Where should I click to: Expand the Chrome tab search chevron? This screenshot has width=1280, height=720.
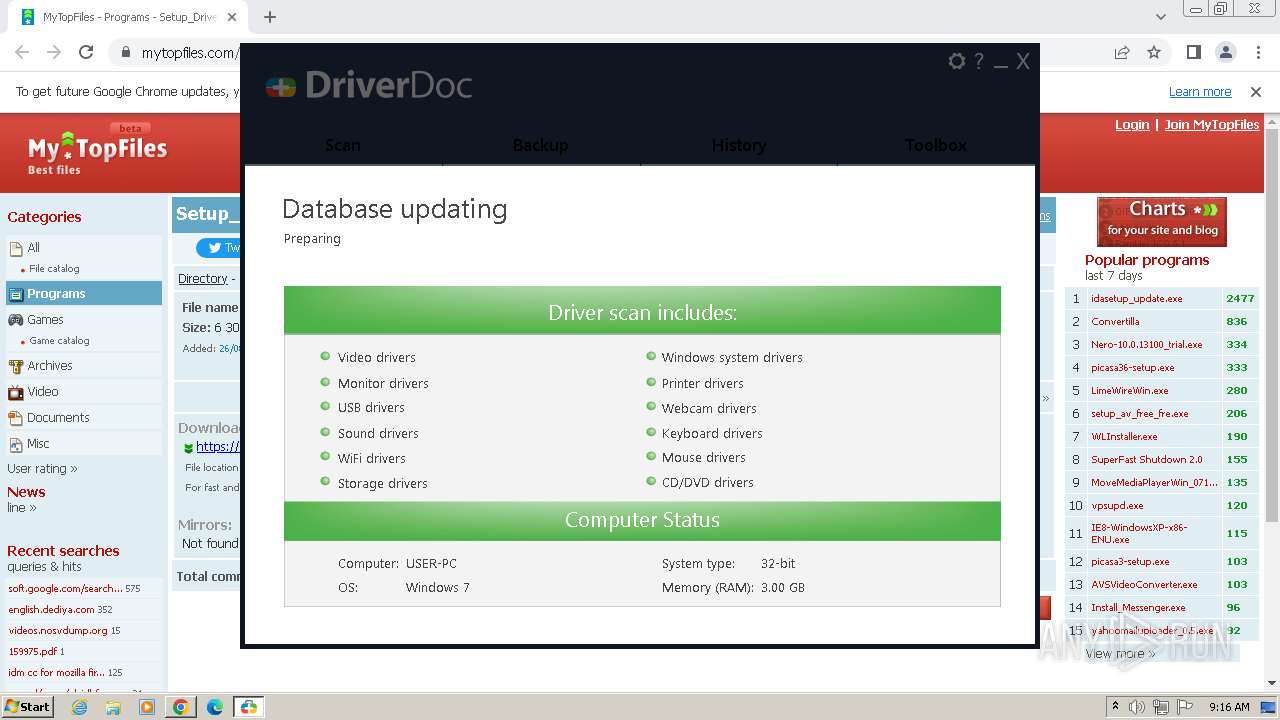coord(1161,17)
